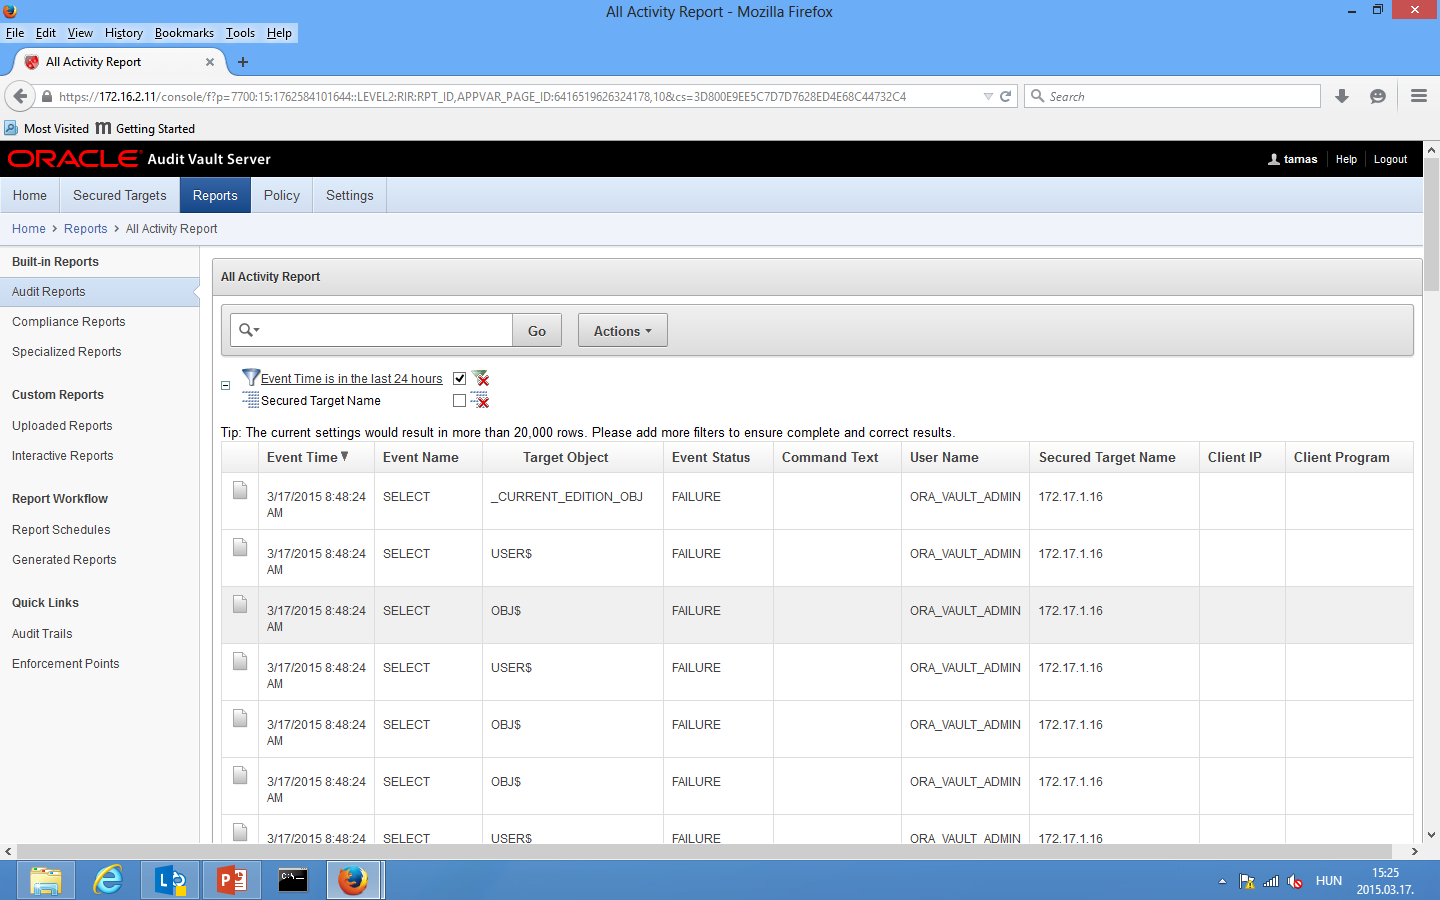Open Getting Started bookmark

pos(145,128)
